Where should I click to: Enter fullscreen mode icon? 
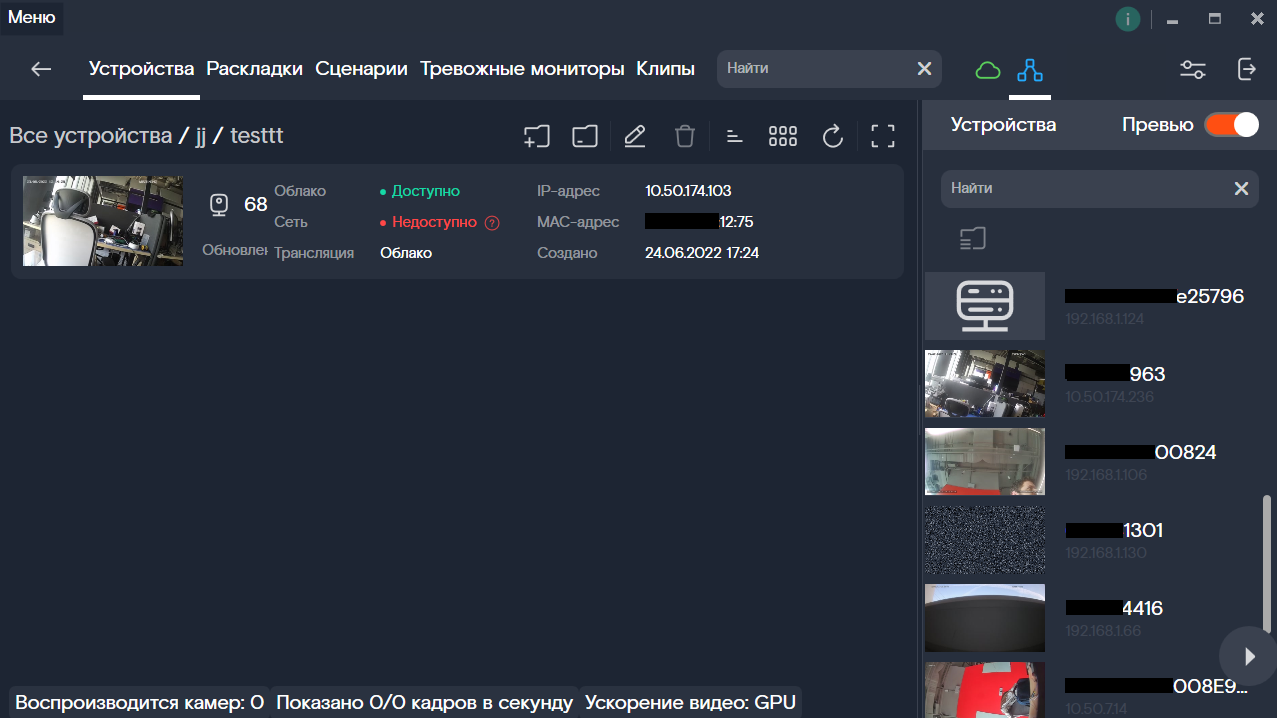pyautogui.click(x=883, y=136)
